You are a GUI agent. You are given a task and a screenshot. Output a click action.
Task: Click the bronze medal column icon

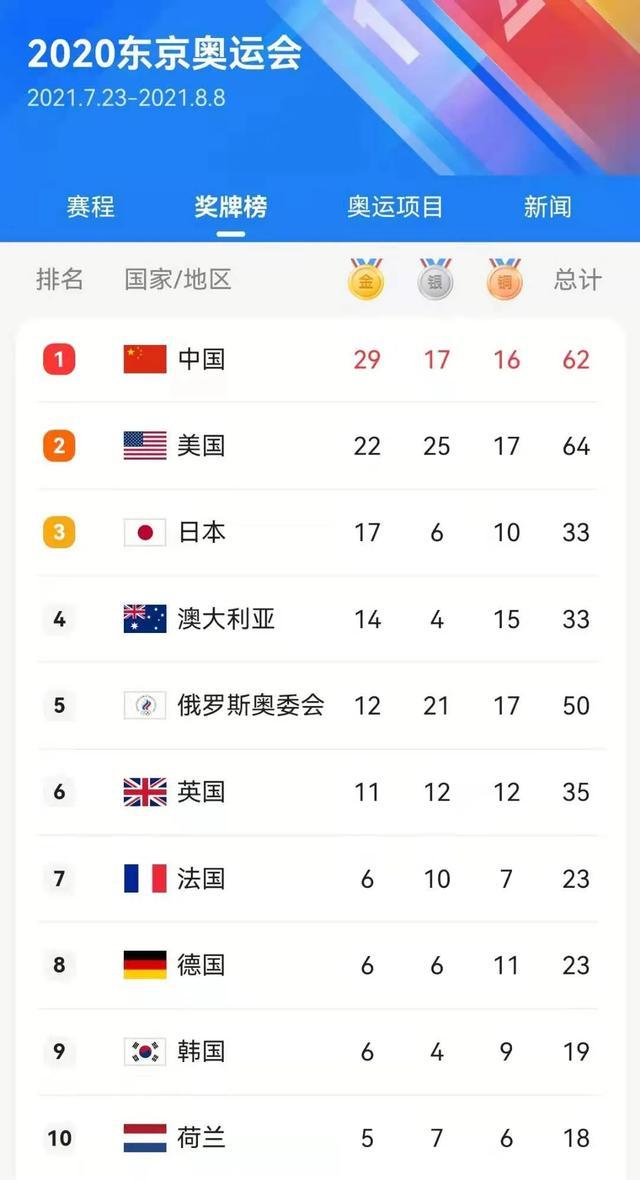tap(506, 280)
